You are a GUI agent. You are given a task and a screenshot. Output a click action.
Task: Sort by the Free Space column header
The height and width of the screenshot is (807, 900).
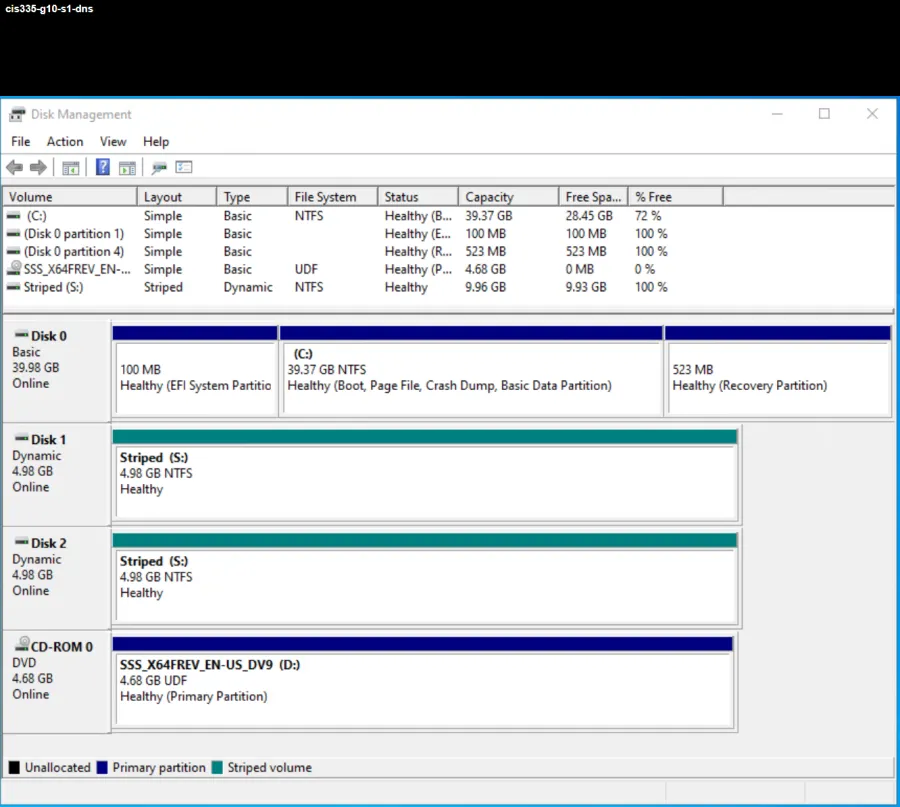[593, 197]
